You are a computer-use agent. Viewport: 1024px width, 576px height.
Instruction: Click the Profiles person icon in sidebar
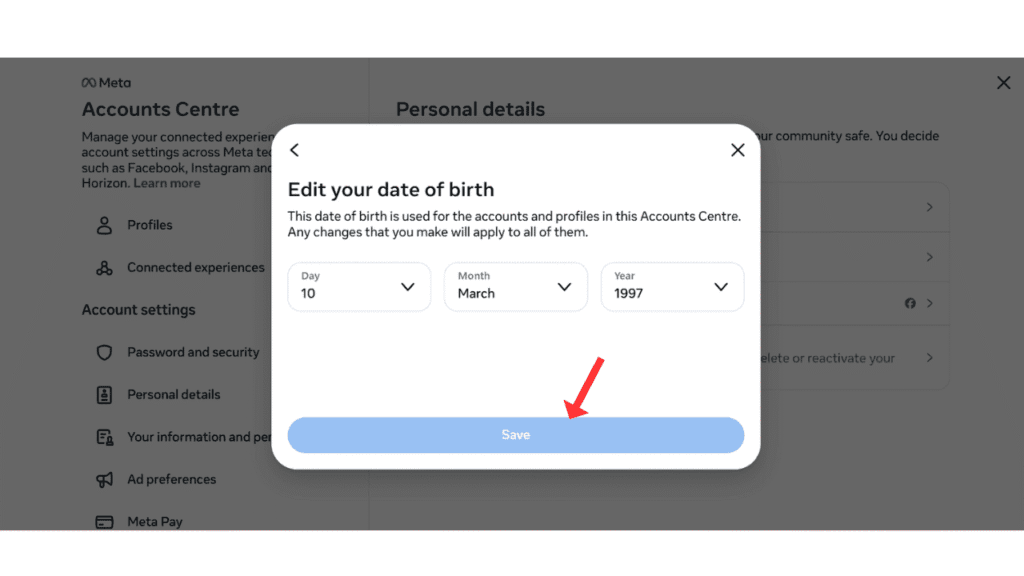tap(104, 225)
